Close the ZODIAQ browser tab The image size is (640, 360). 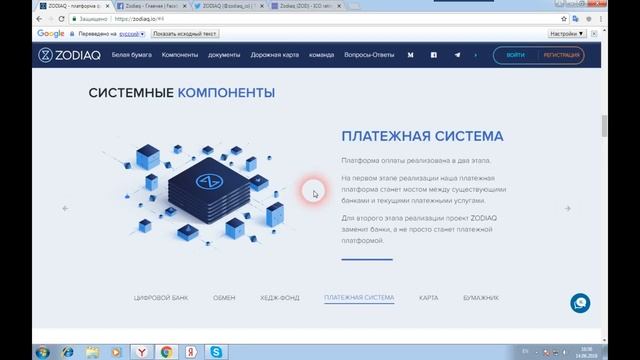pos(107,6)
